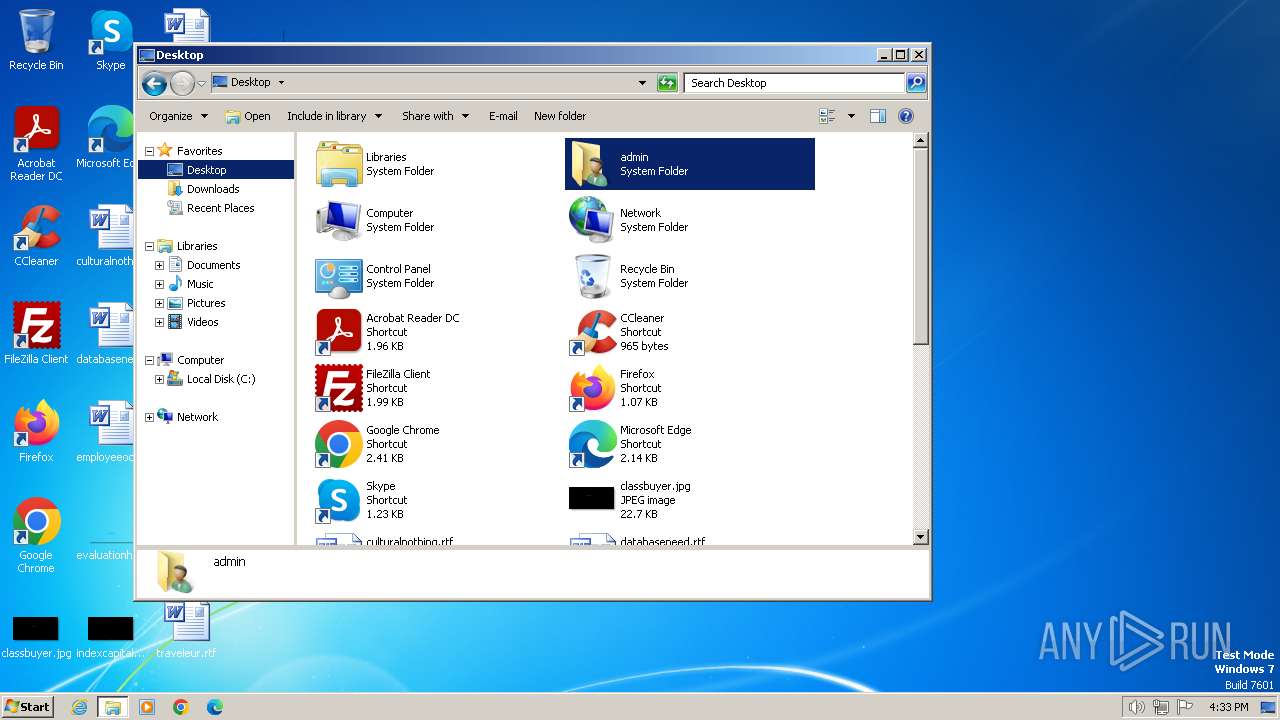Expand the Local Disk (C:) node

[x=159, y=379]
